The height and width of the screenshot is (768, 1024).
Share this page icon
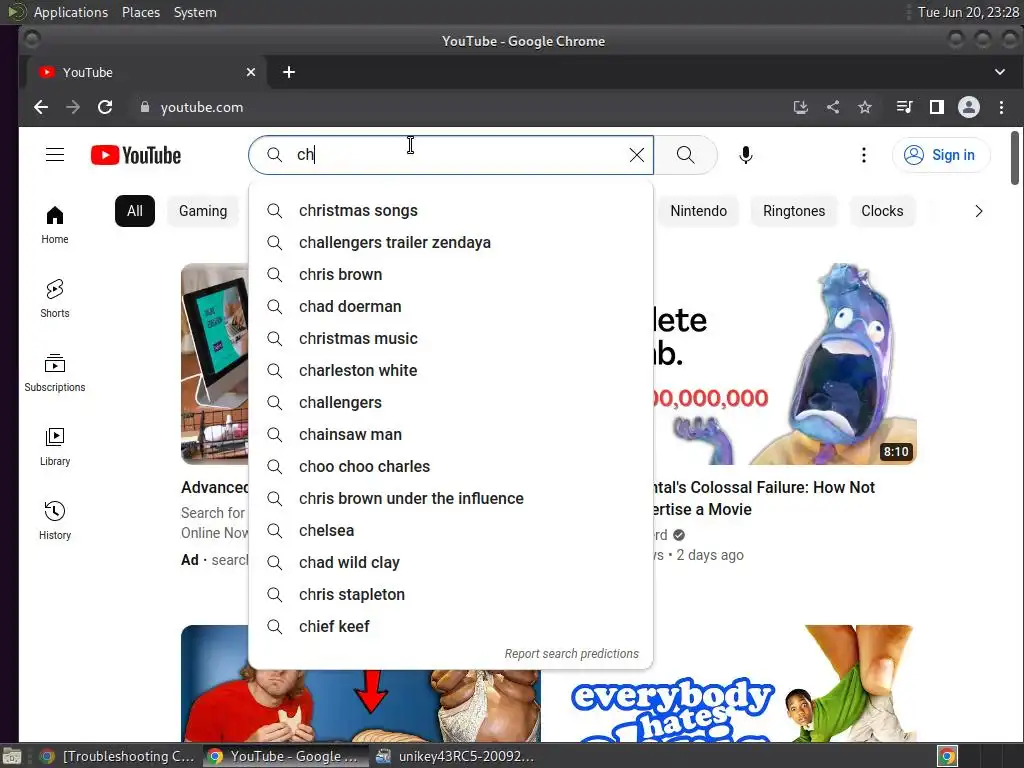[x=833, y=107]
